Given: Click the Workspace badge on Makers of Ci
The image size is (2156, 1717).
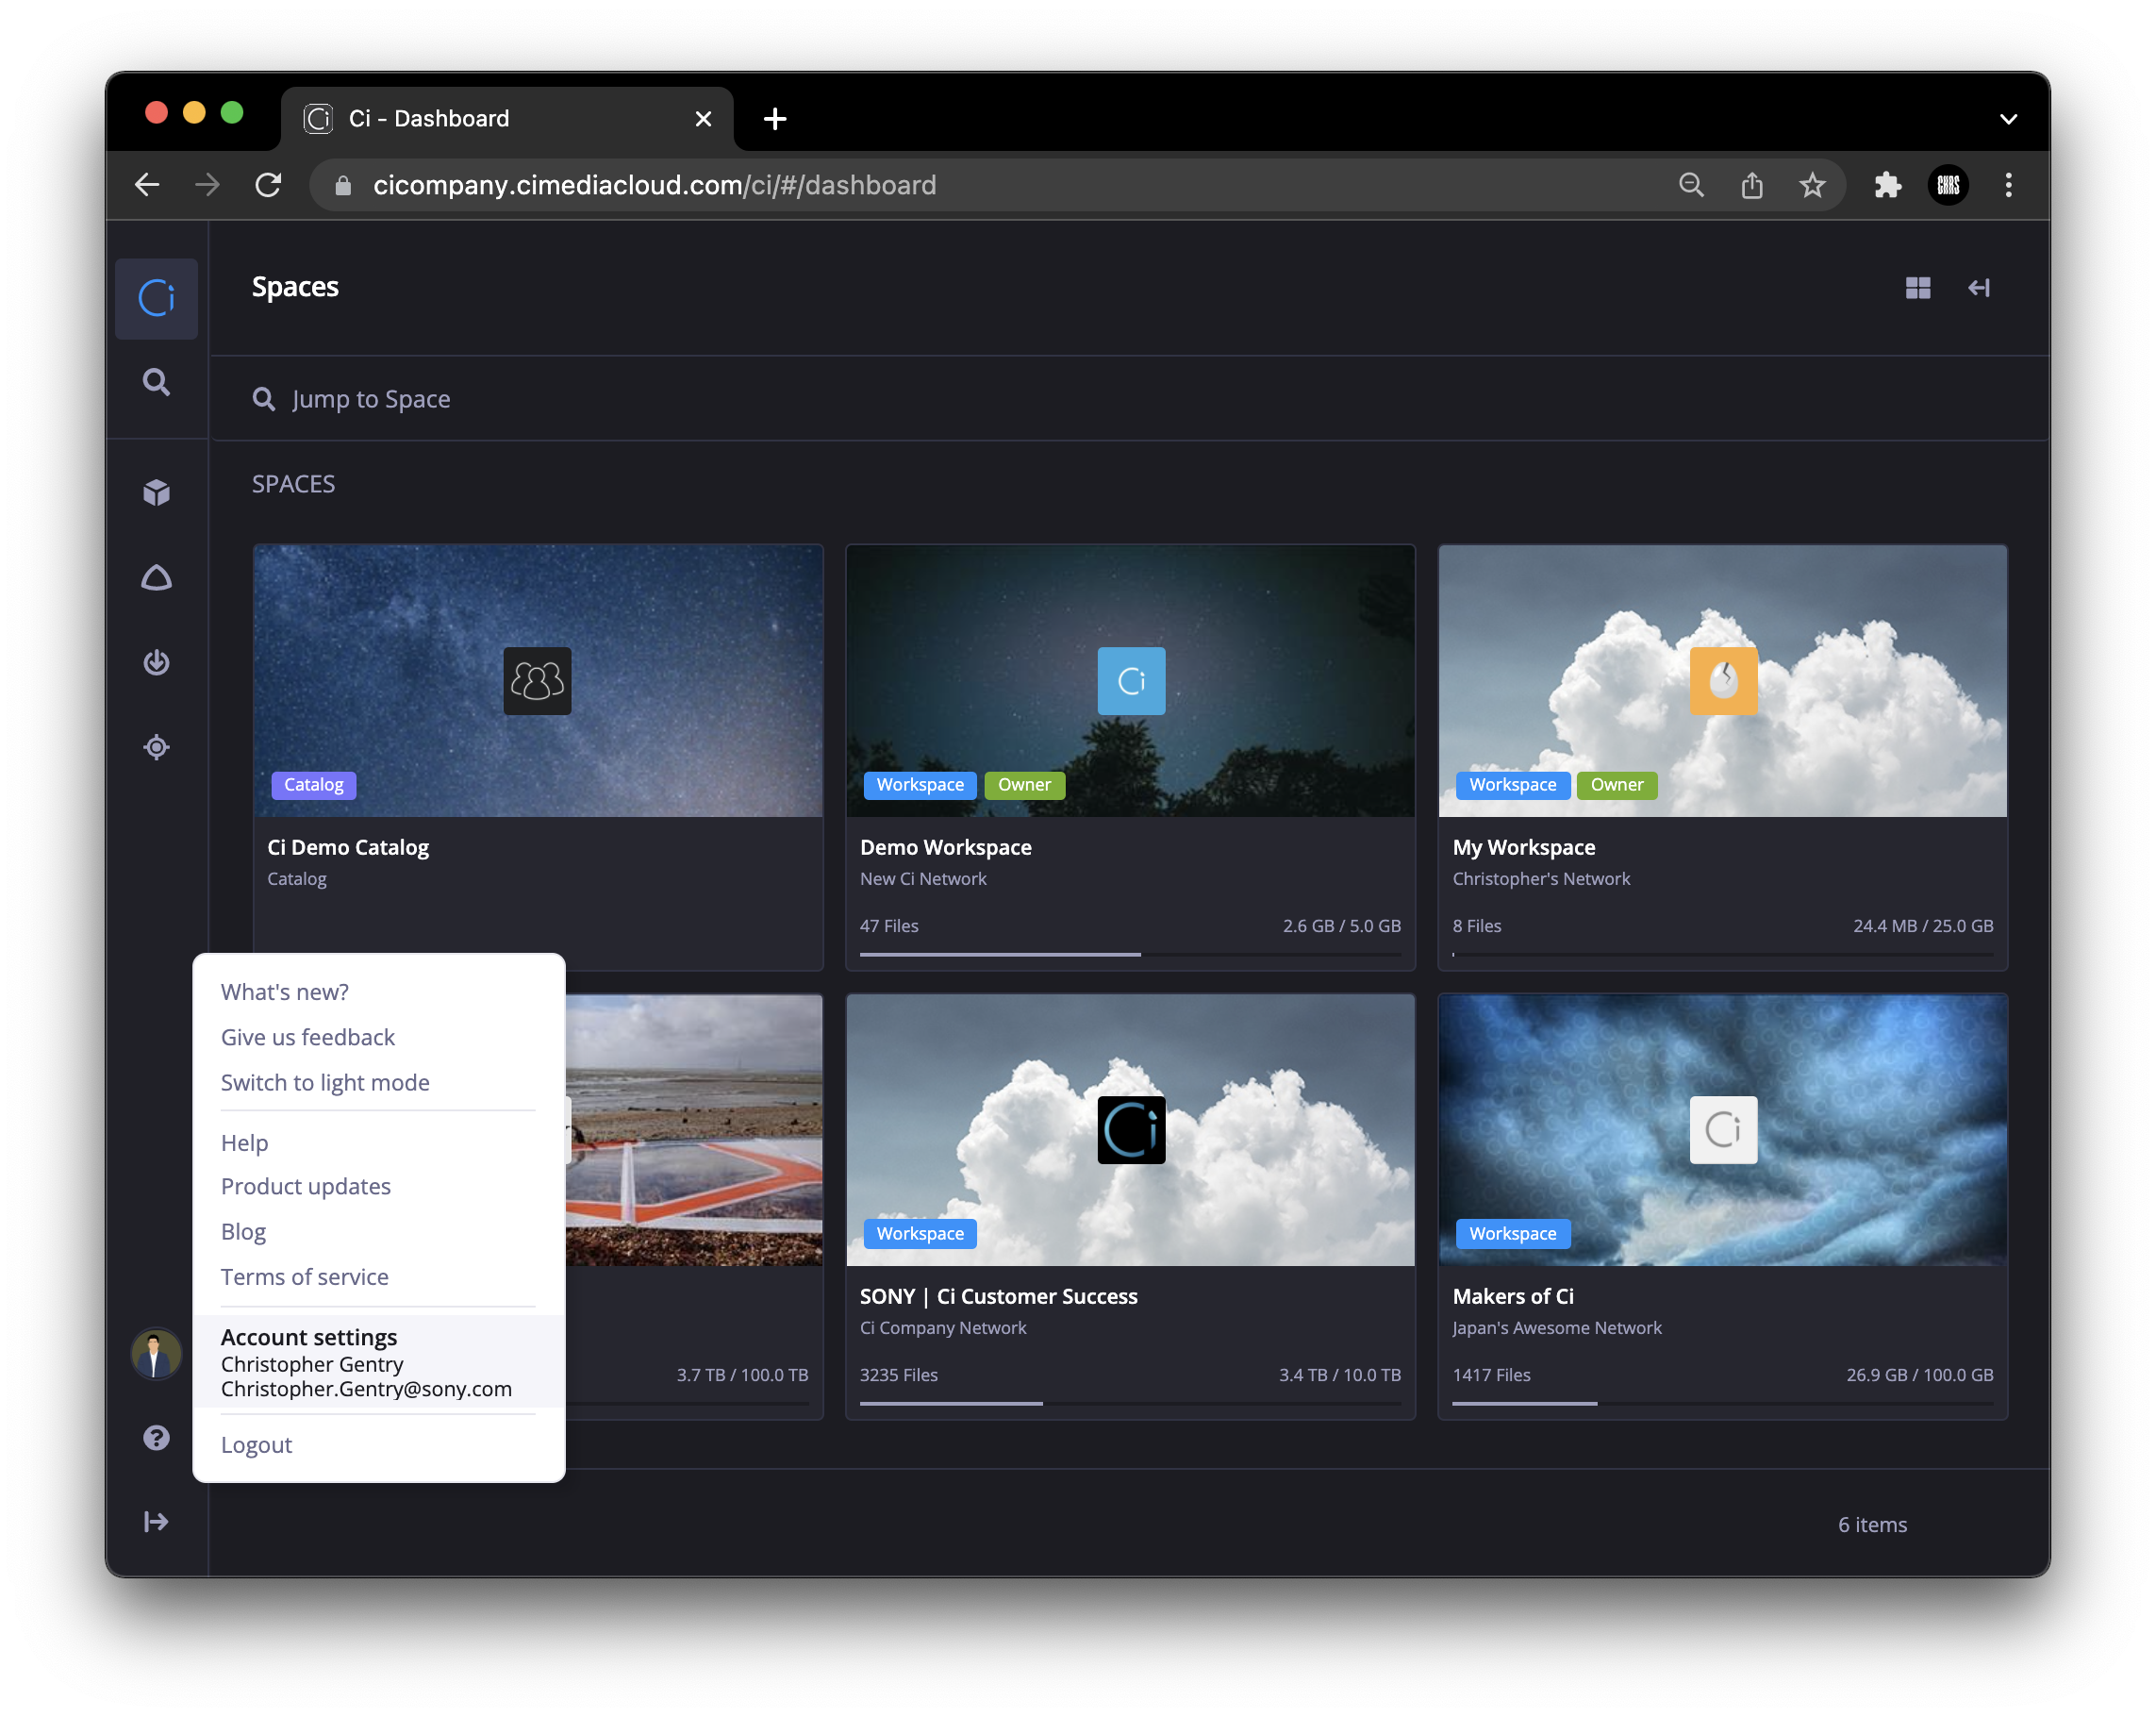Looking at the screenshot, I should [1512, 1234].
